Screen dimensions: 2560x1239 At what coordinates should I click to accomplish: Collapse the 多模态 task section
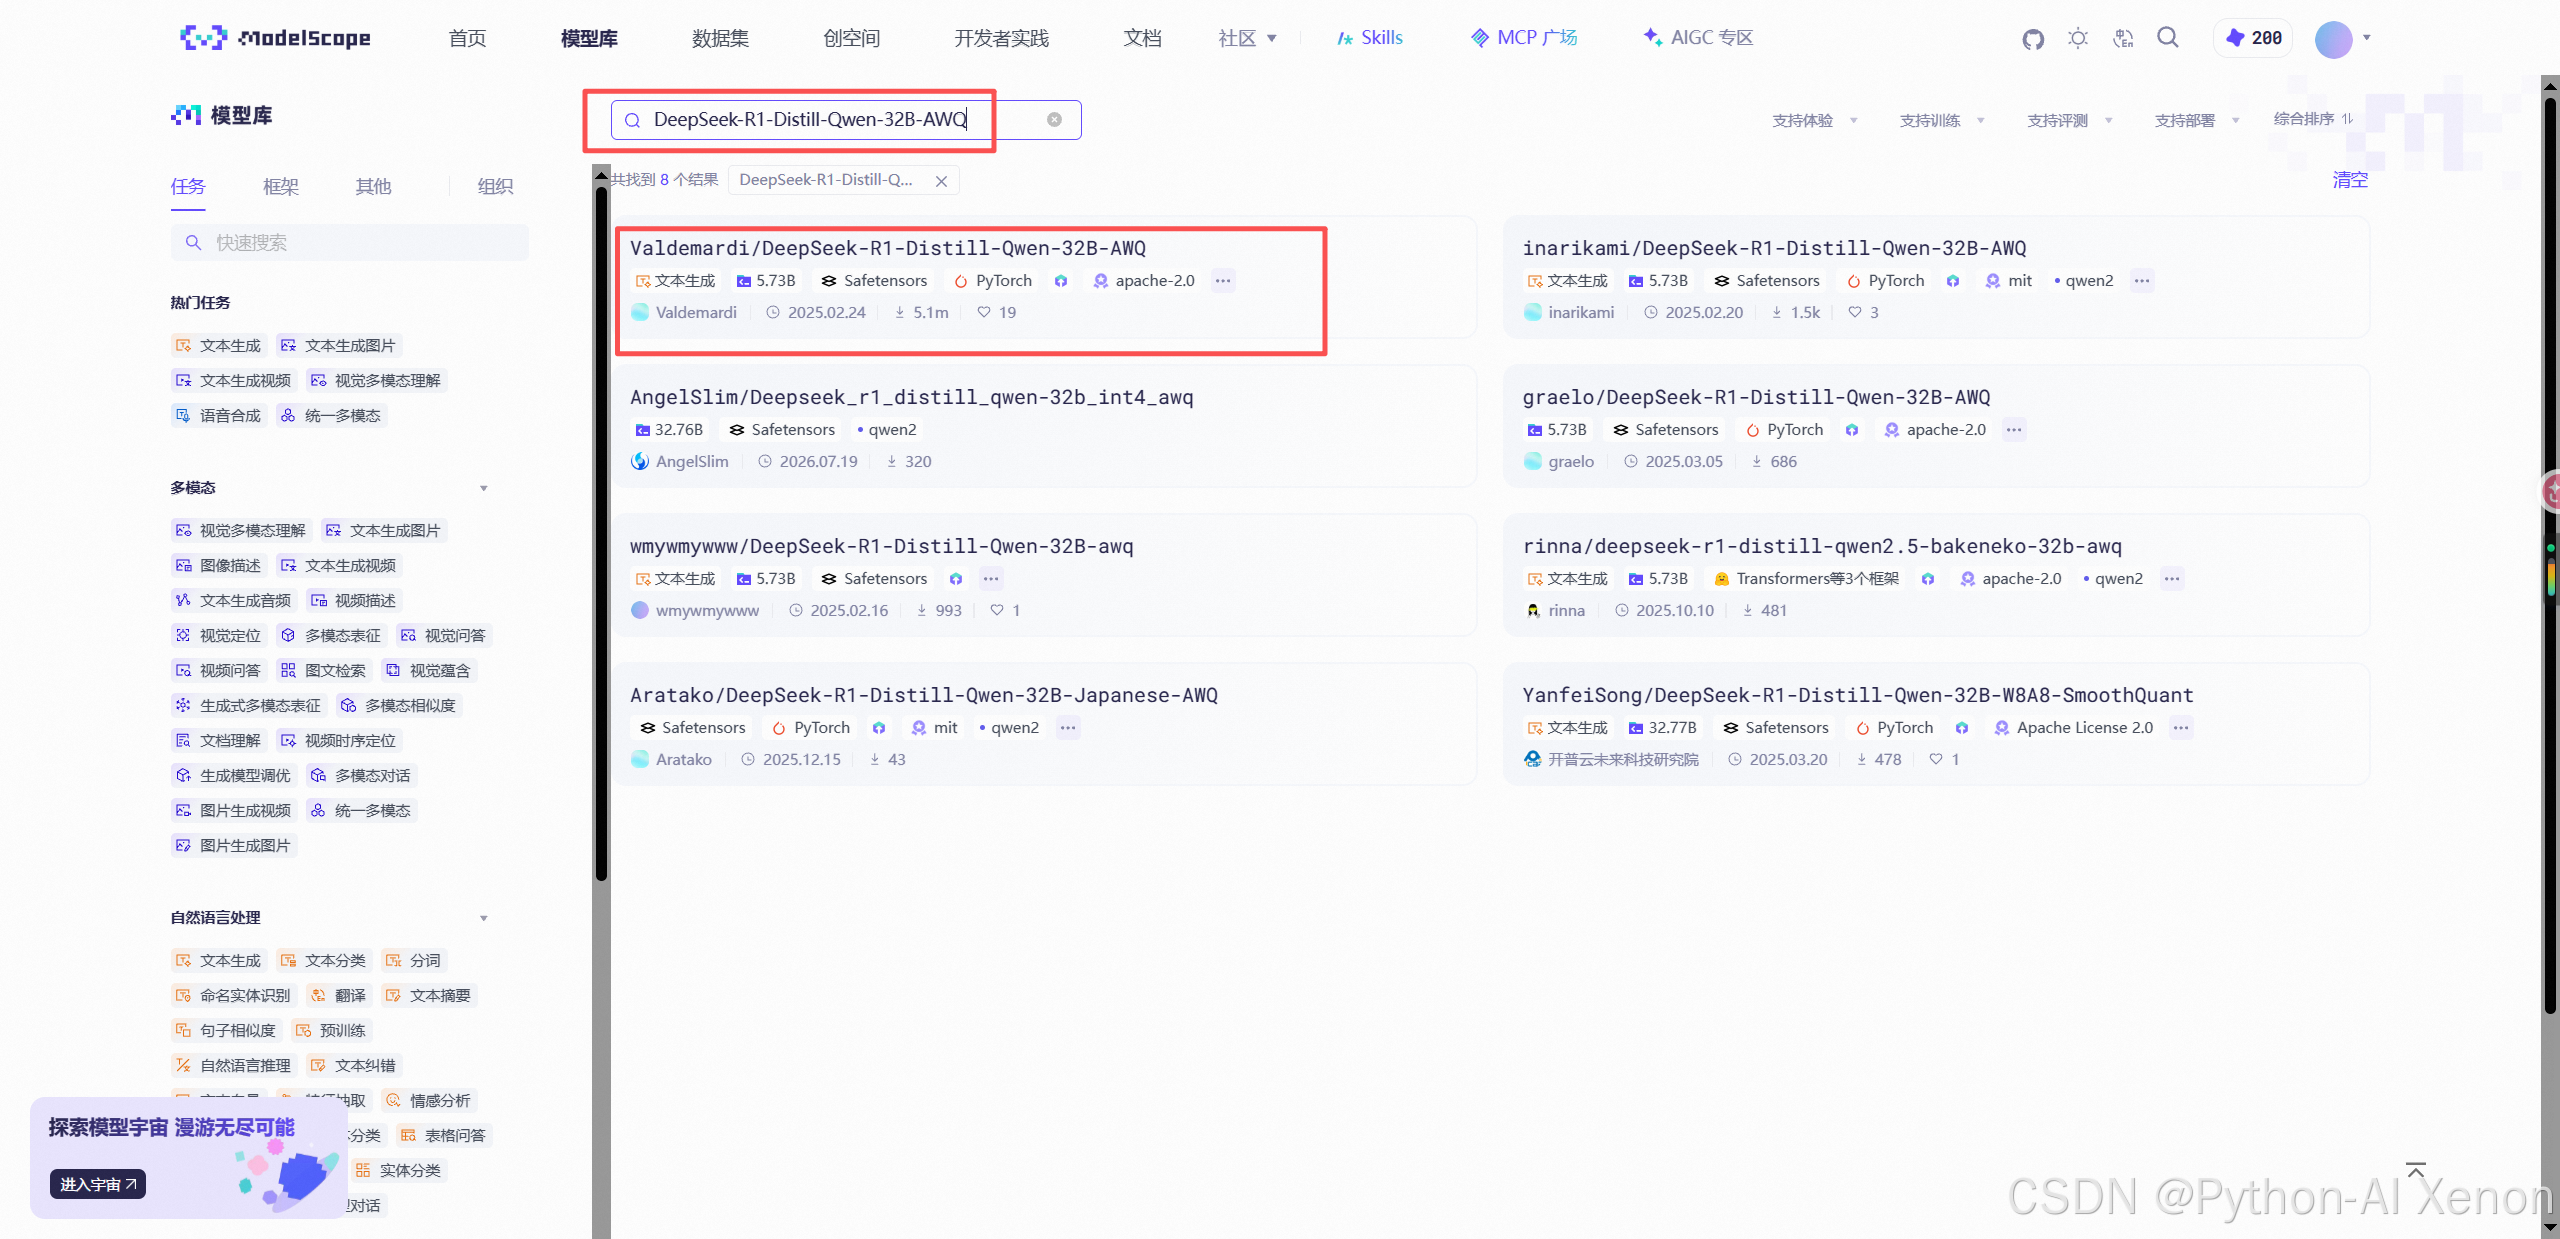pos(484,488)
